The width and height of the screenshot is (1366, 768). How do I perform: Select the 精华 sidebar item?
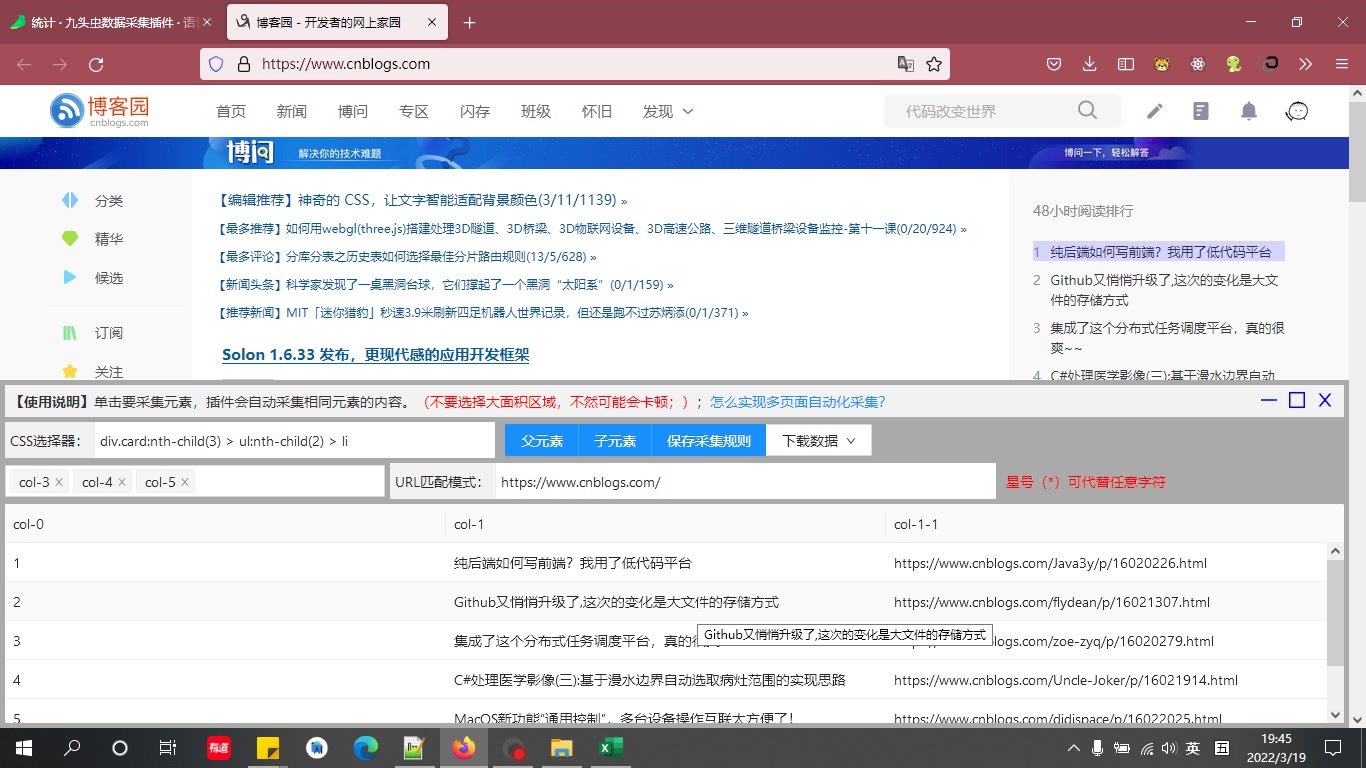tap(92, 239)
